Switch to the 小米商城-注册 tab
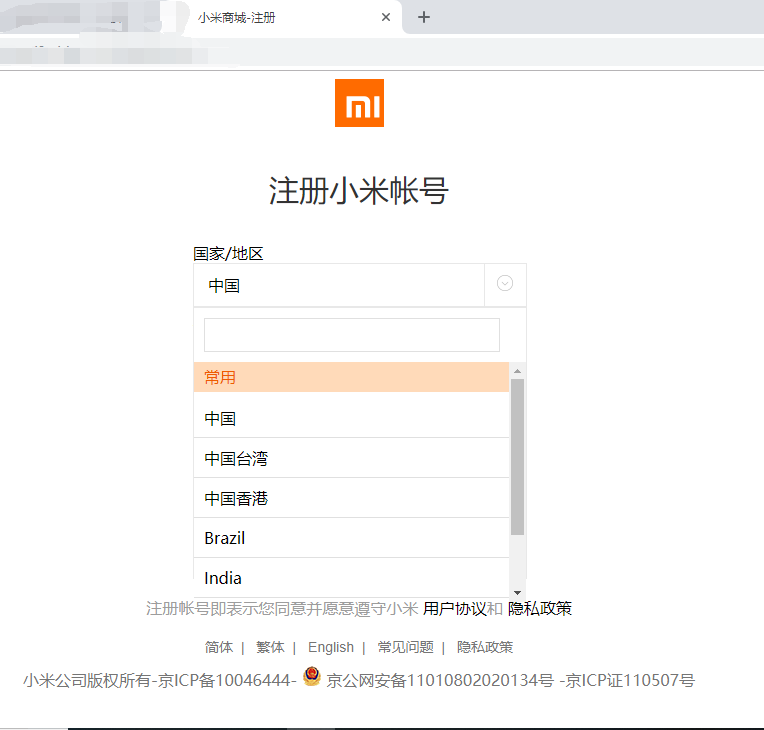The width and height of the screenshot is (764, 730). [292, 18]
